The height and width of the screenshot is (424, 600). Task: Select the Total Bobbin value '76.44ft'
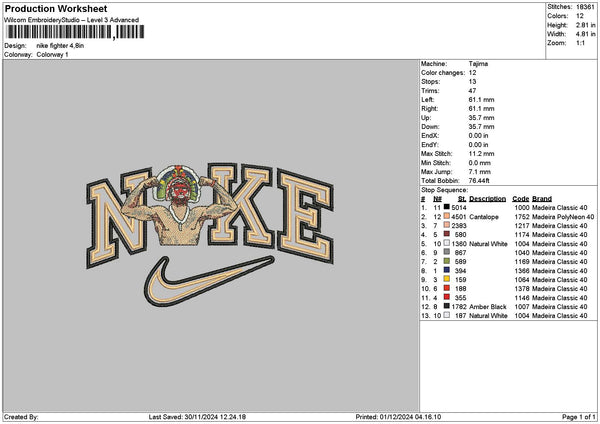coord(479,181)
